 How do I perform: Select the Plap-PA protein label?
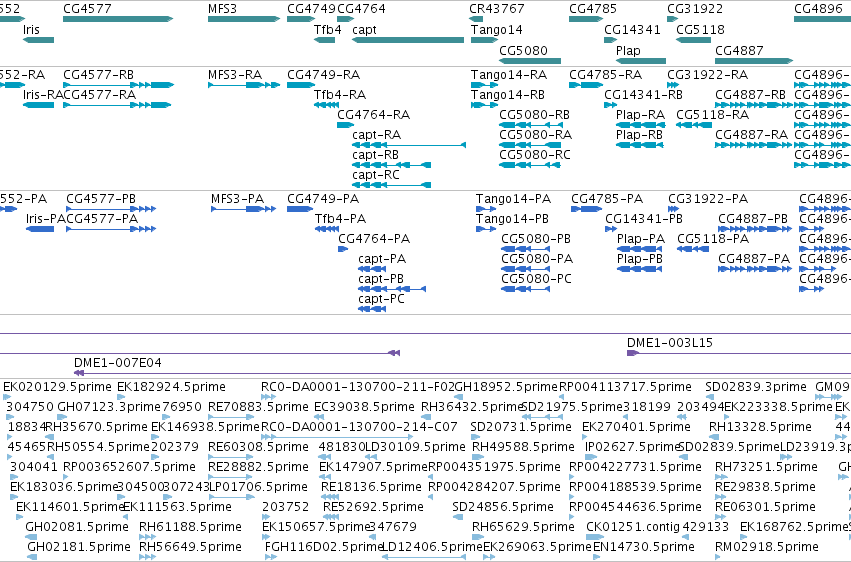click(x=641, y=239)
